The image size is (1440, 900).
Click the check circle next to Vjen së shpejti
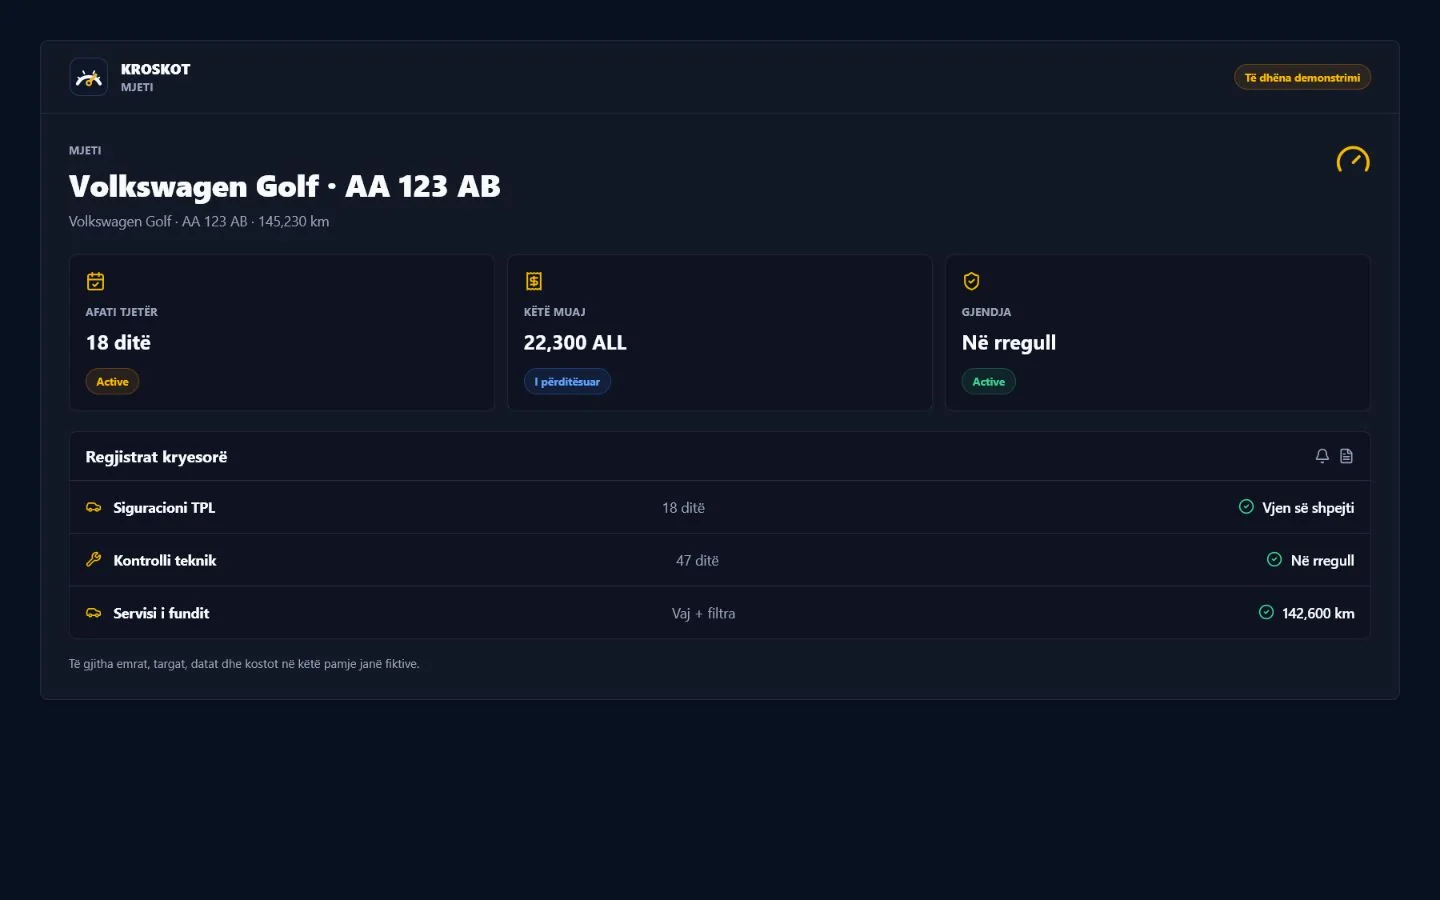1246,507
